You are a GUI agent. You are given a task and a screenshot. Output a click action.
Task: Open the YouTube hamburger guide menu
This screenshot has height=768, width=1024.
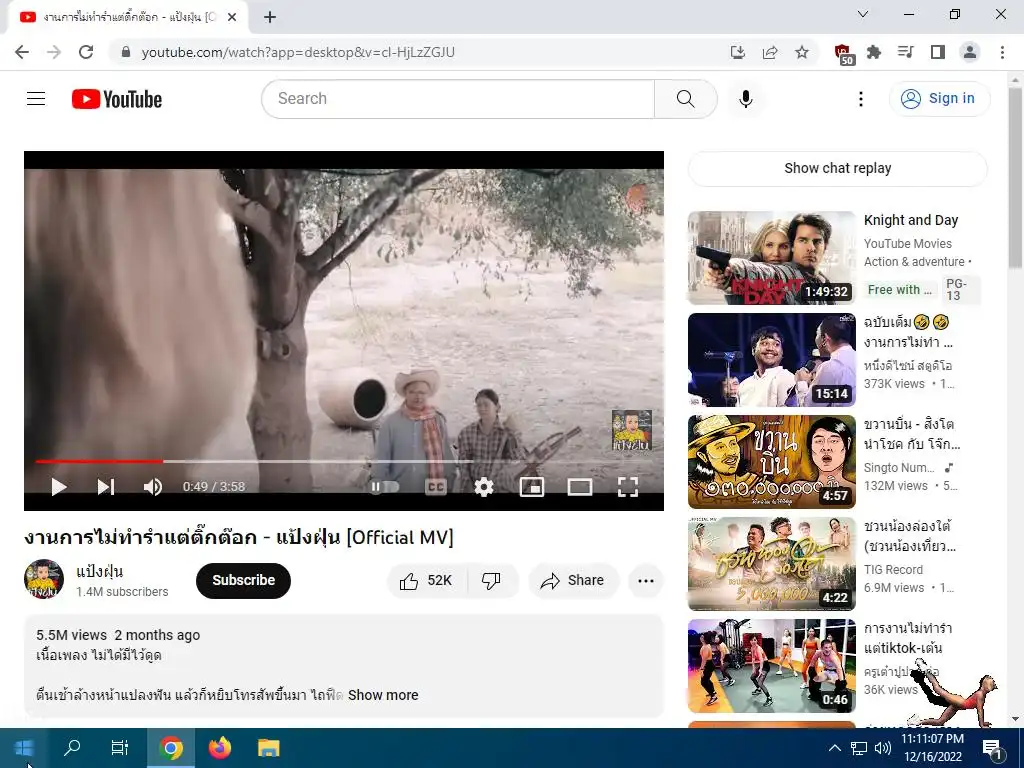point(36,99)
